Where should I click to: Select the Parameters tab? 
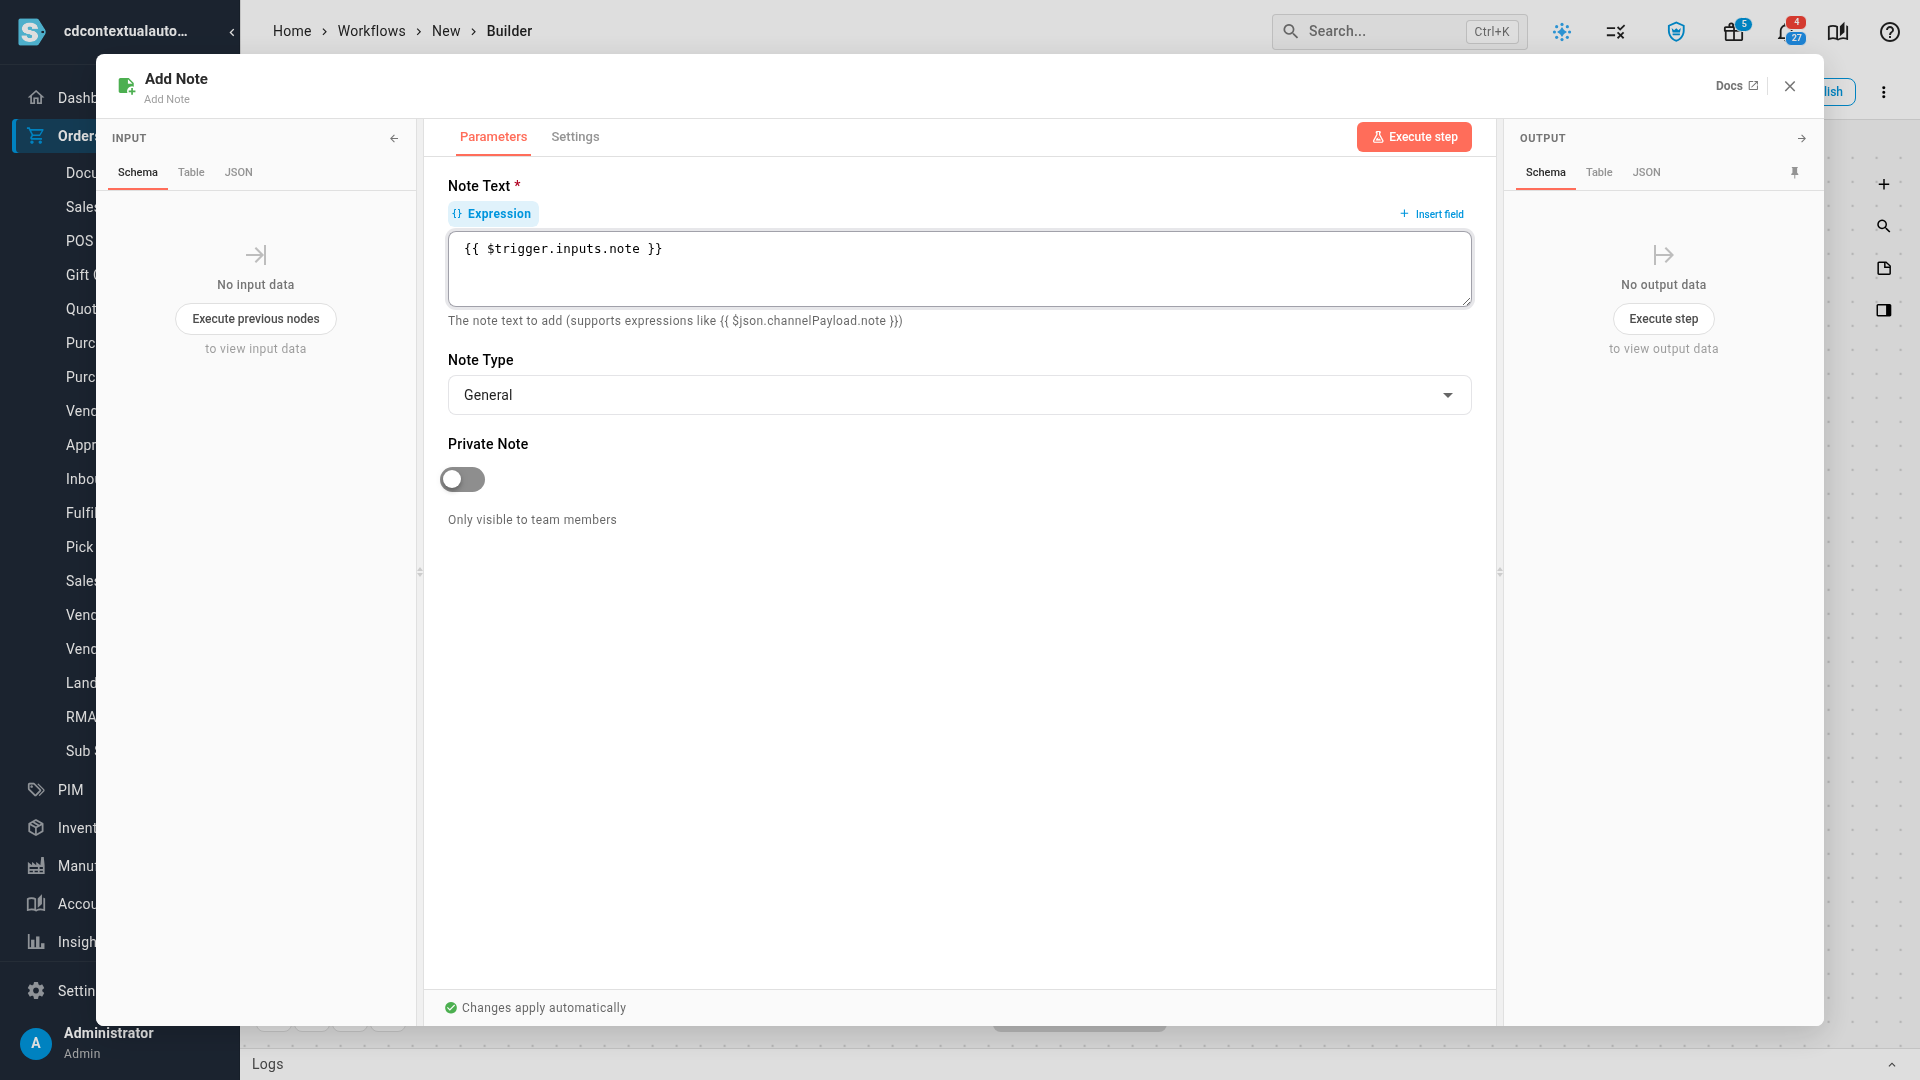[x=493, y=137]
